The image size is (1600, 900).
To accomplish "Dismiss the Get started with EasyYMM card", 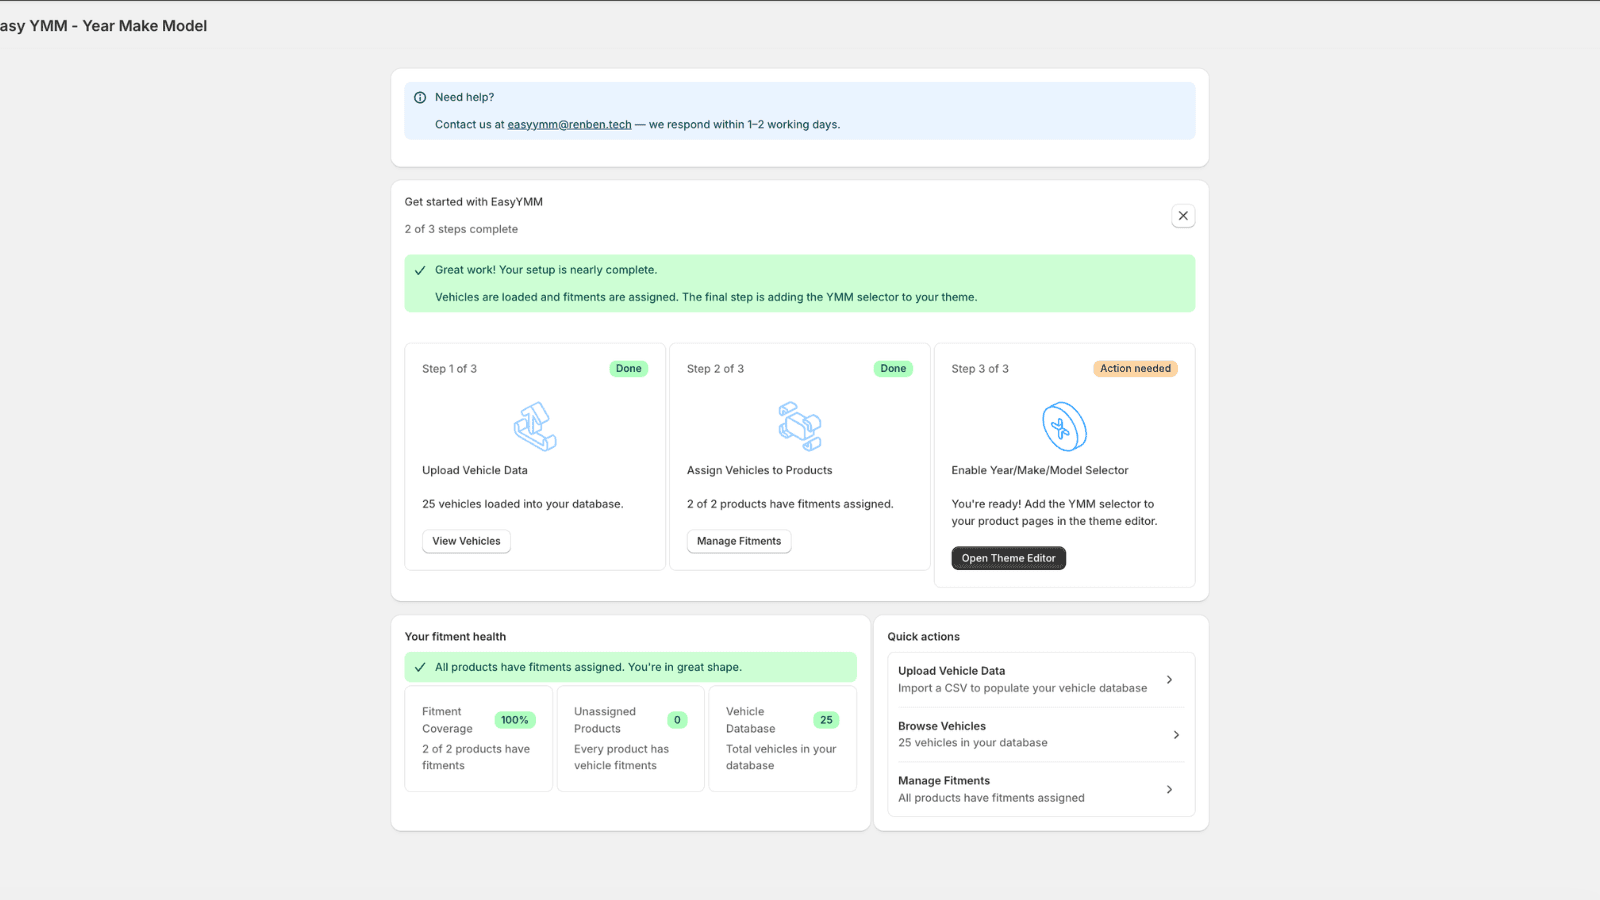I will (1183, 216).
